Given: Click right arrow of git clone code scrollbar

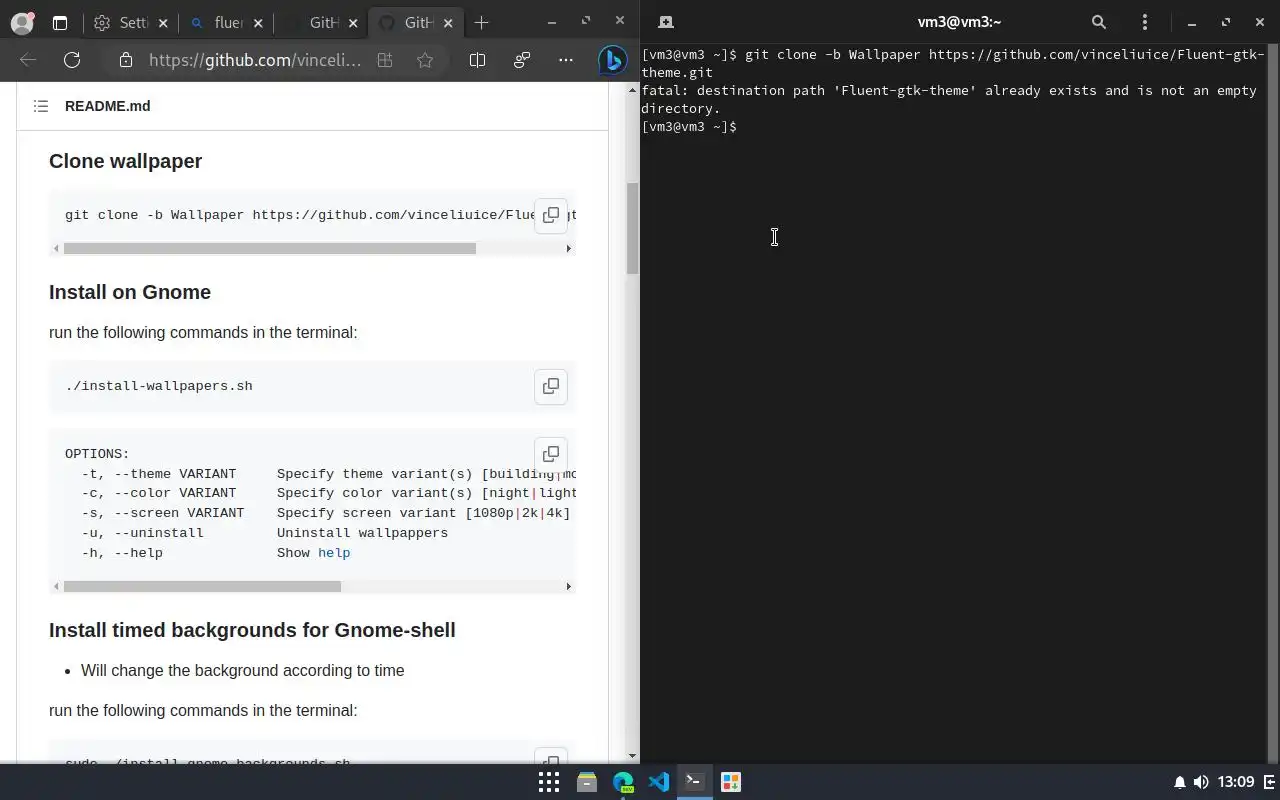Looking at the screenshot, I should (x=569, y=248).
